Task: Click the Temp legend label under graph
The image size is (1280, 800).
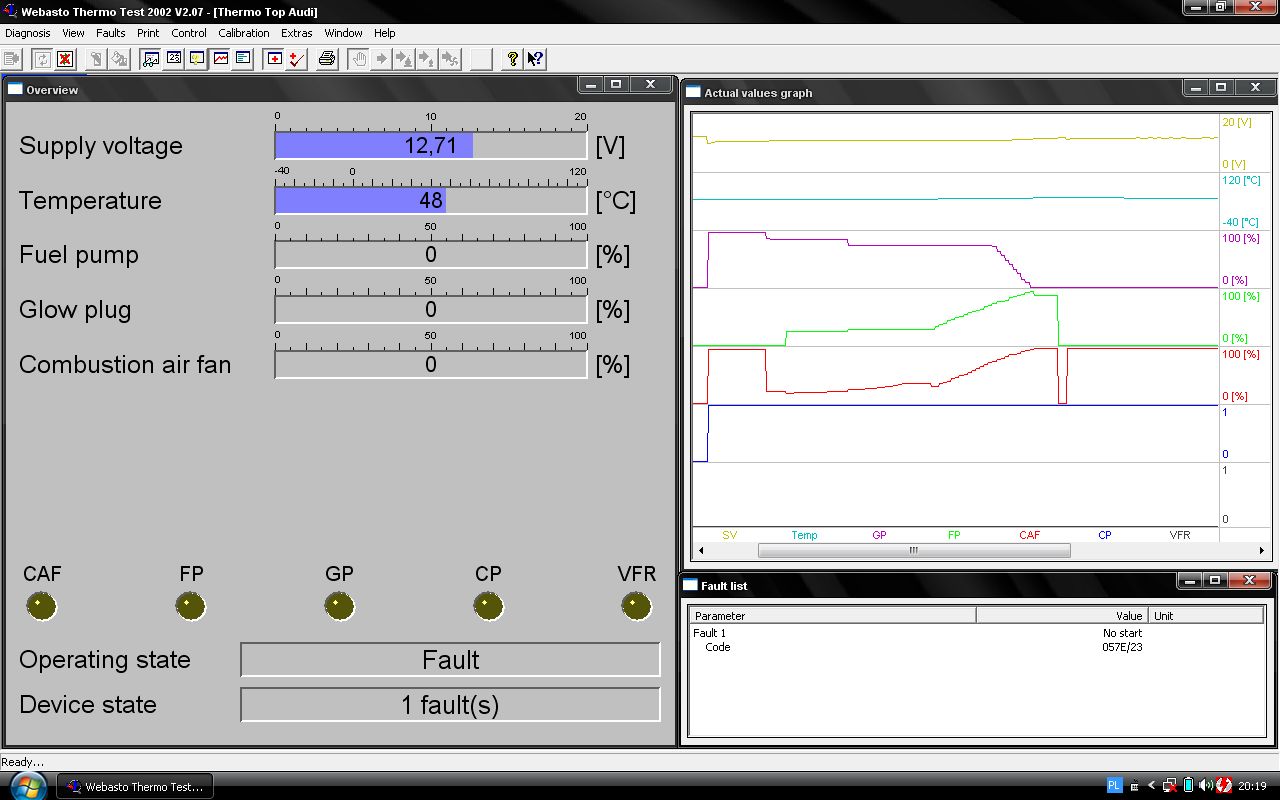Action: tap(804, 535)
